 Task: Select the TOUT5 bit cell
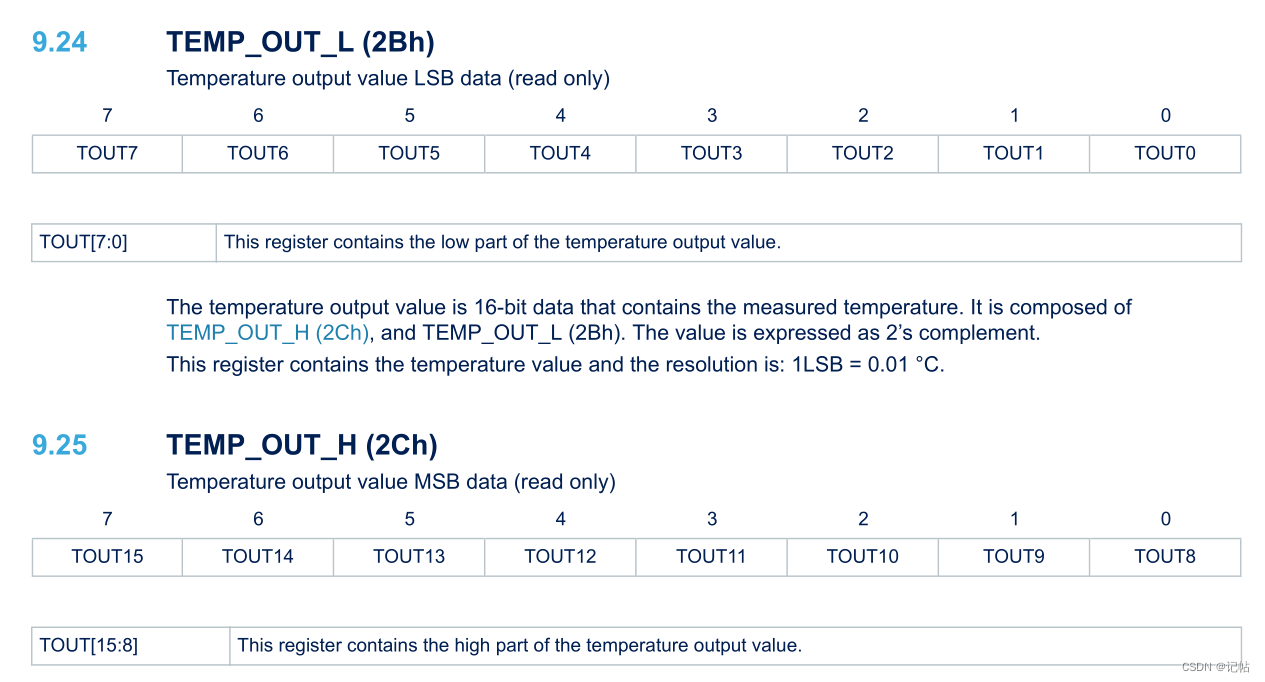point(409,154)
